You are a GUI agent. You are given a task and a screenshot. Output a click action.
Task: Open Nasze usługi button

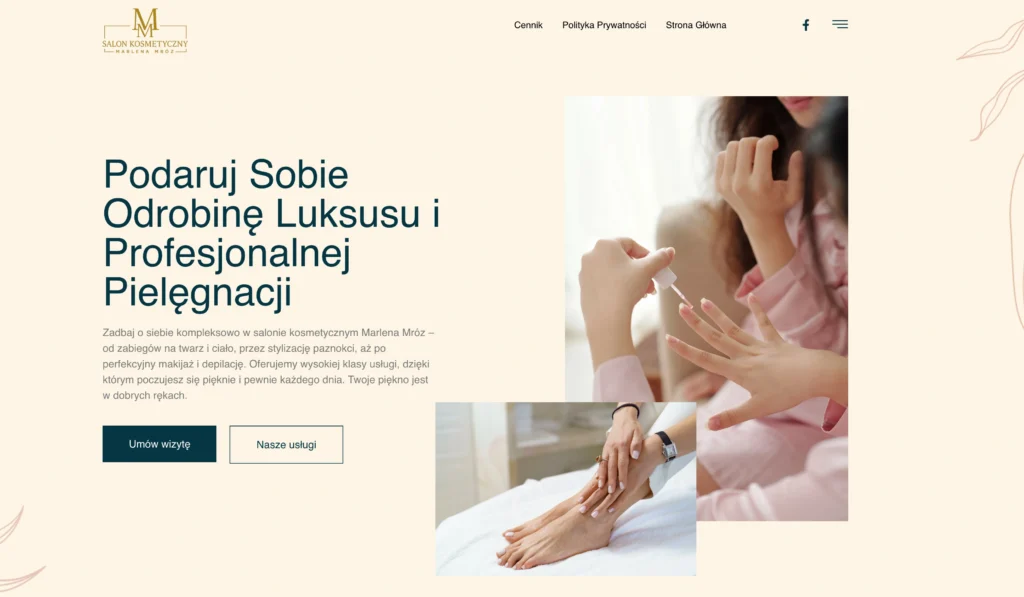click(286, 445)
